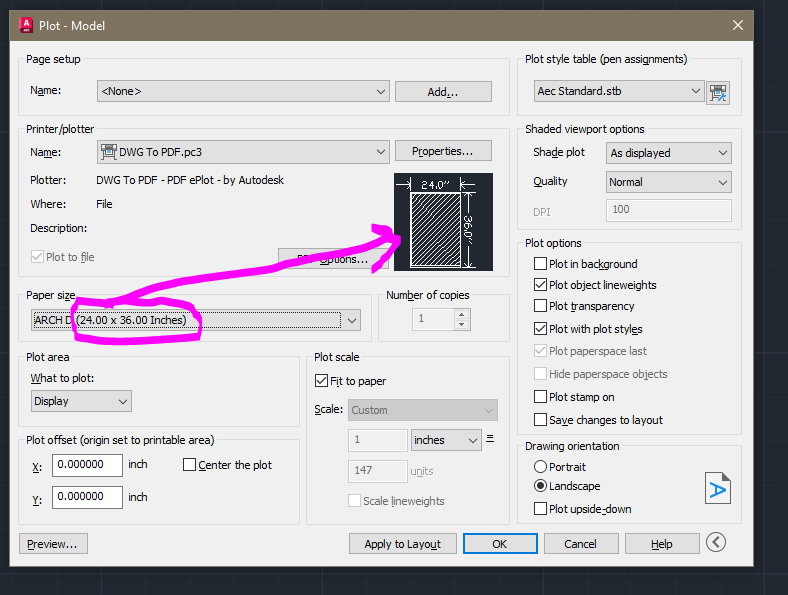Select Portrait orientation
Image resolution: width=788 pixels, height=595 pixels.
point(540,467)
